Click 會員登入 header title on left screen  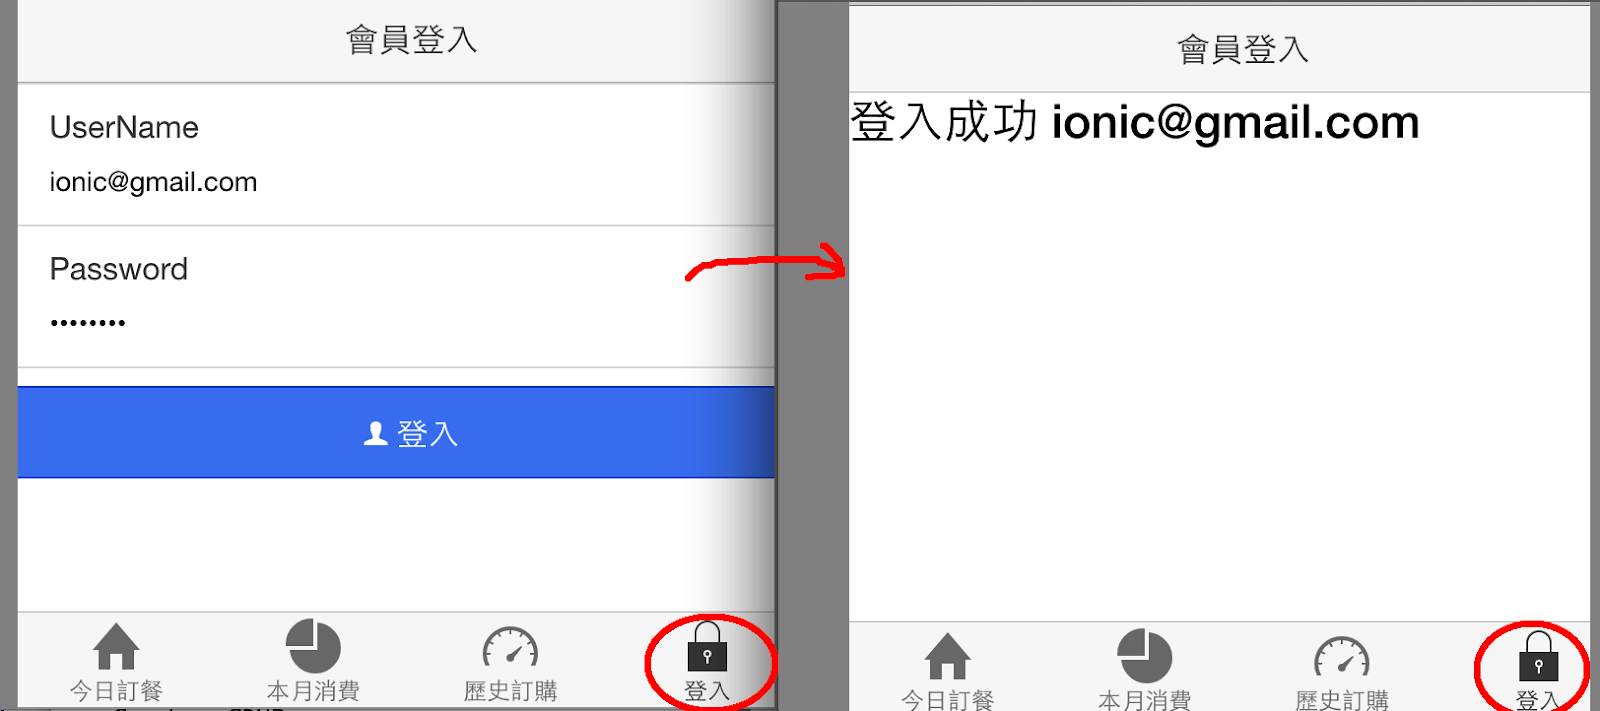(x=411, y=40)
